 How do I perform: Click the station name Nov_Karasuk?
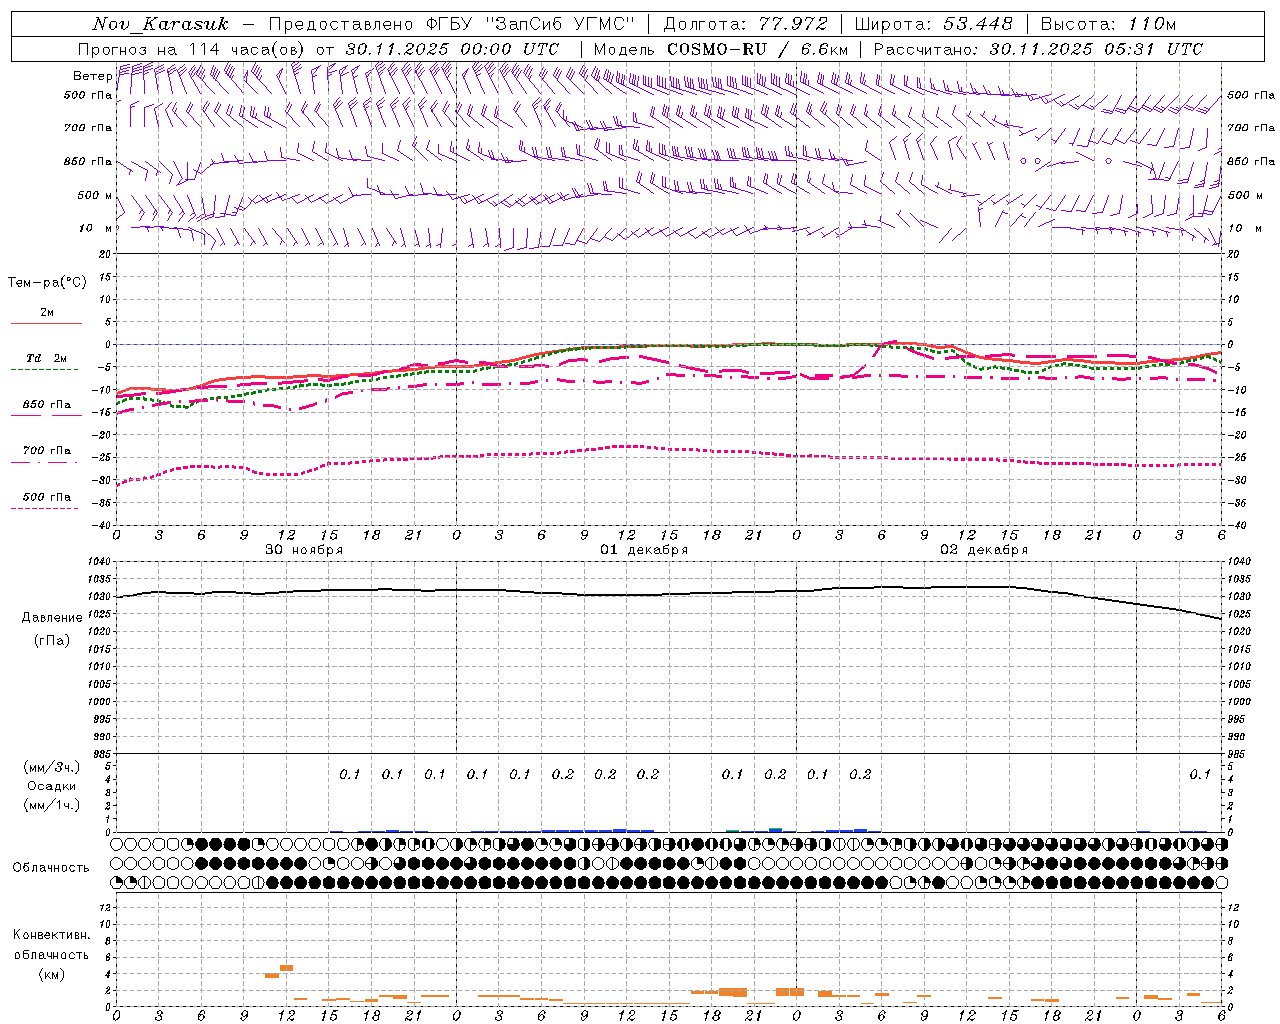click(x=160, y=24)
